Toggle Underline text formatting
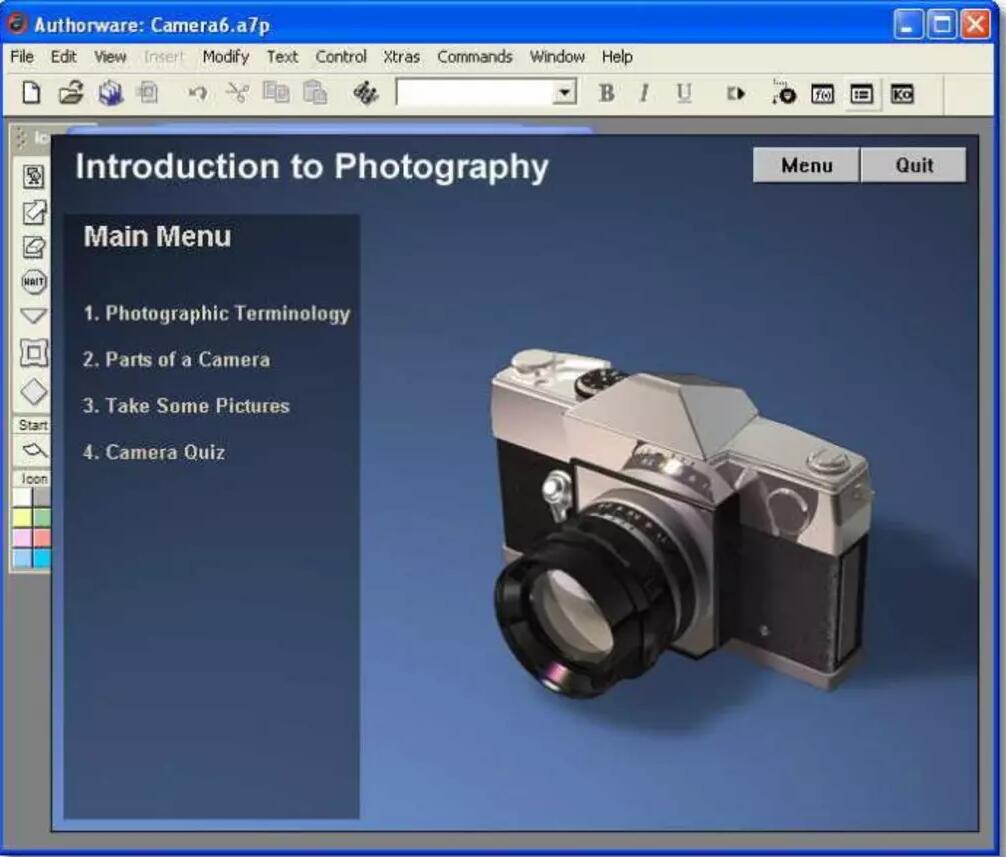 coord(684,94)
